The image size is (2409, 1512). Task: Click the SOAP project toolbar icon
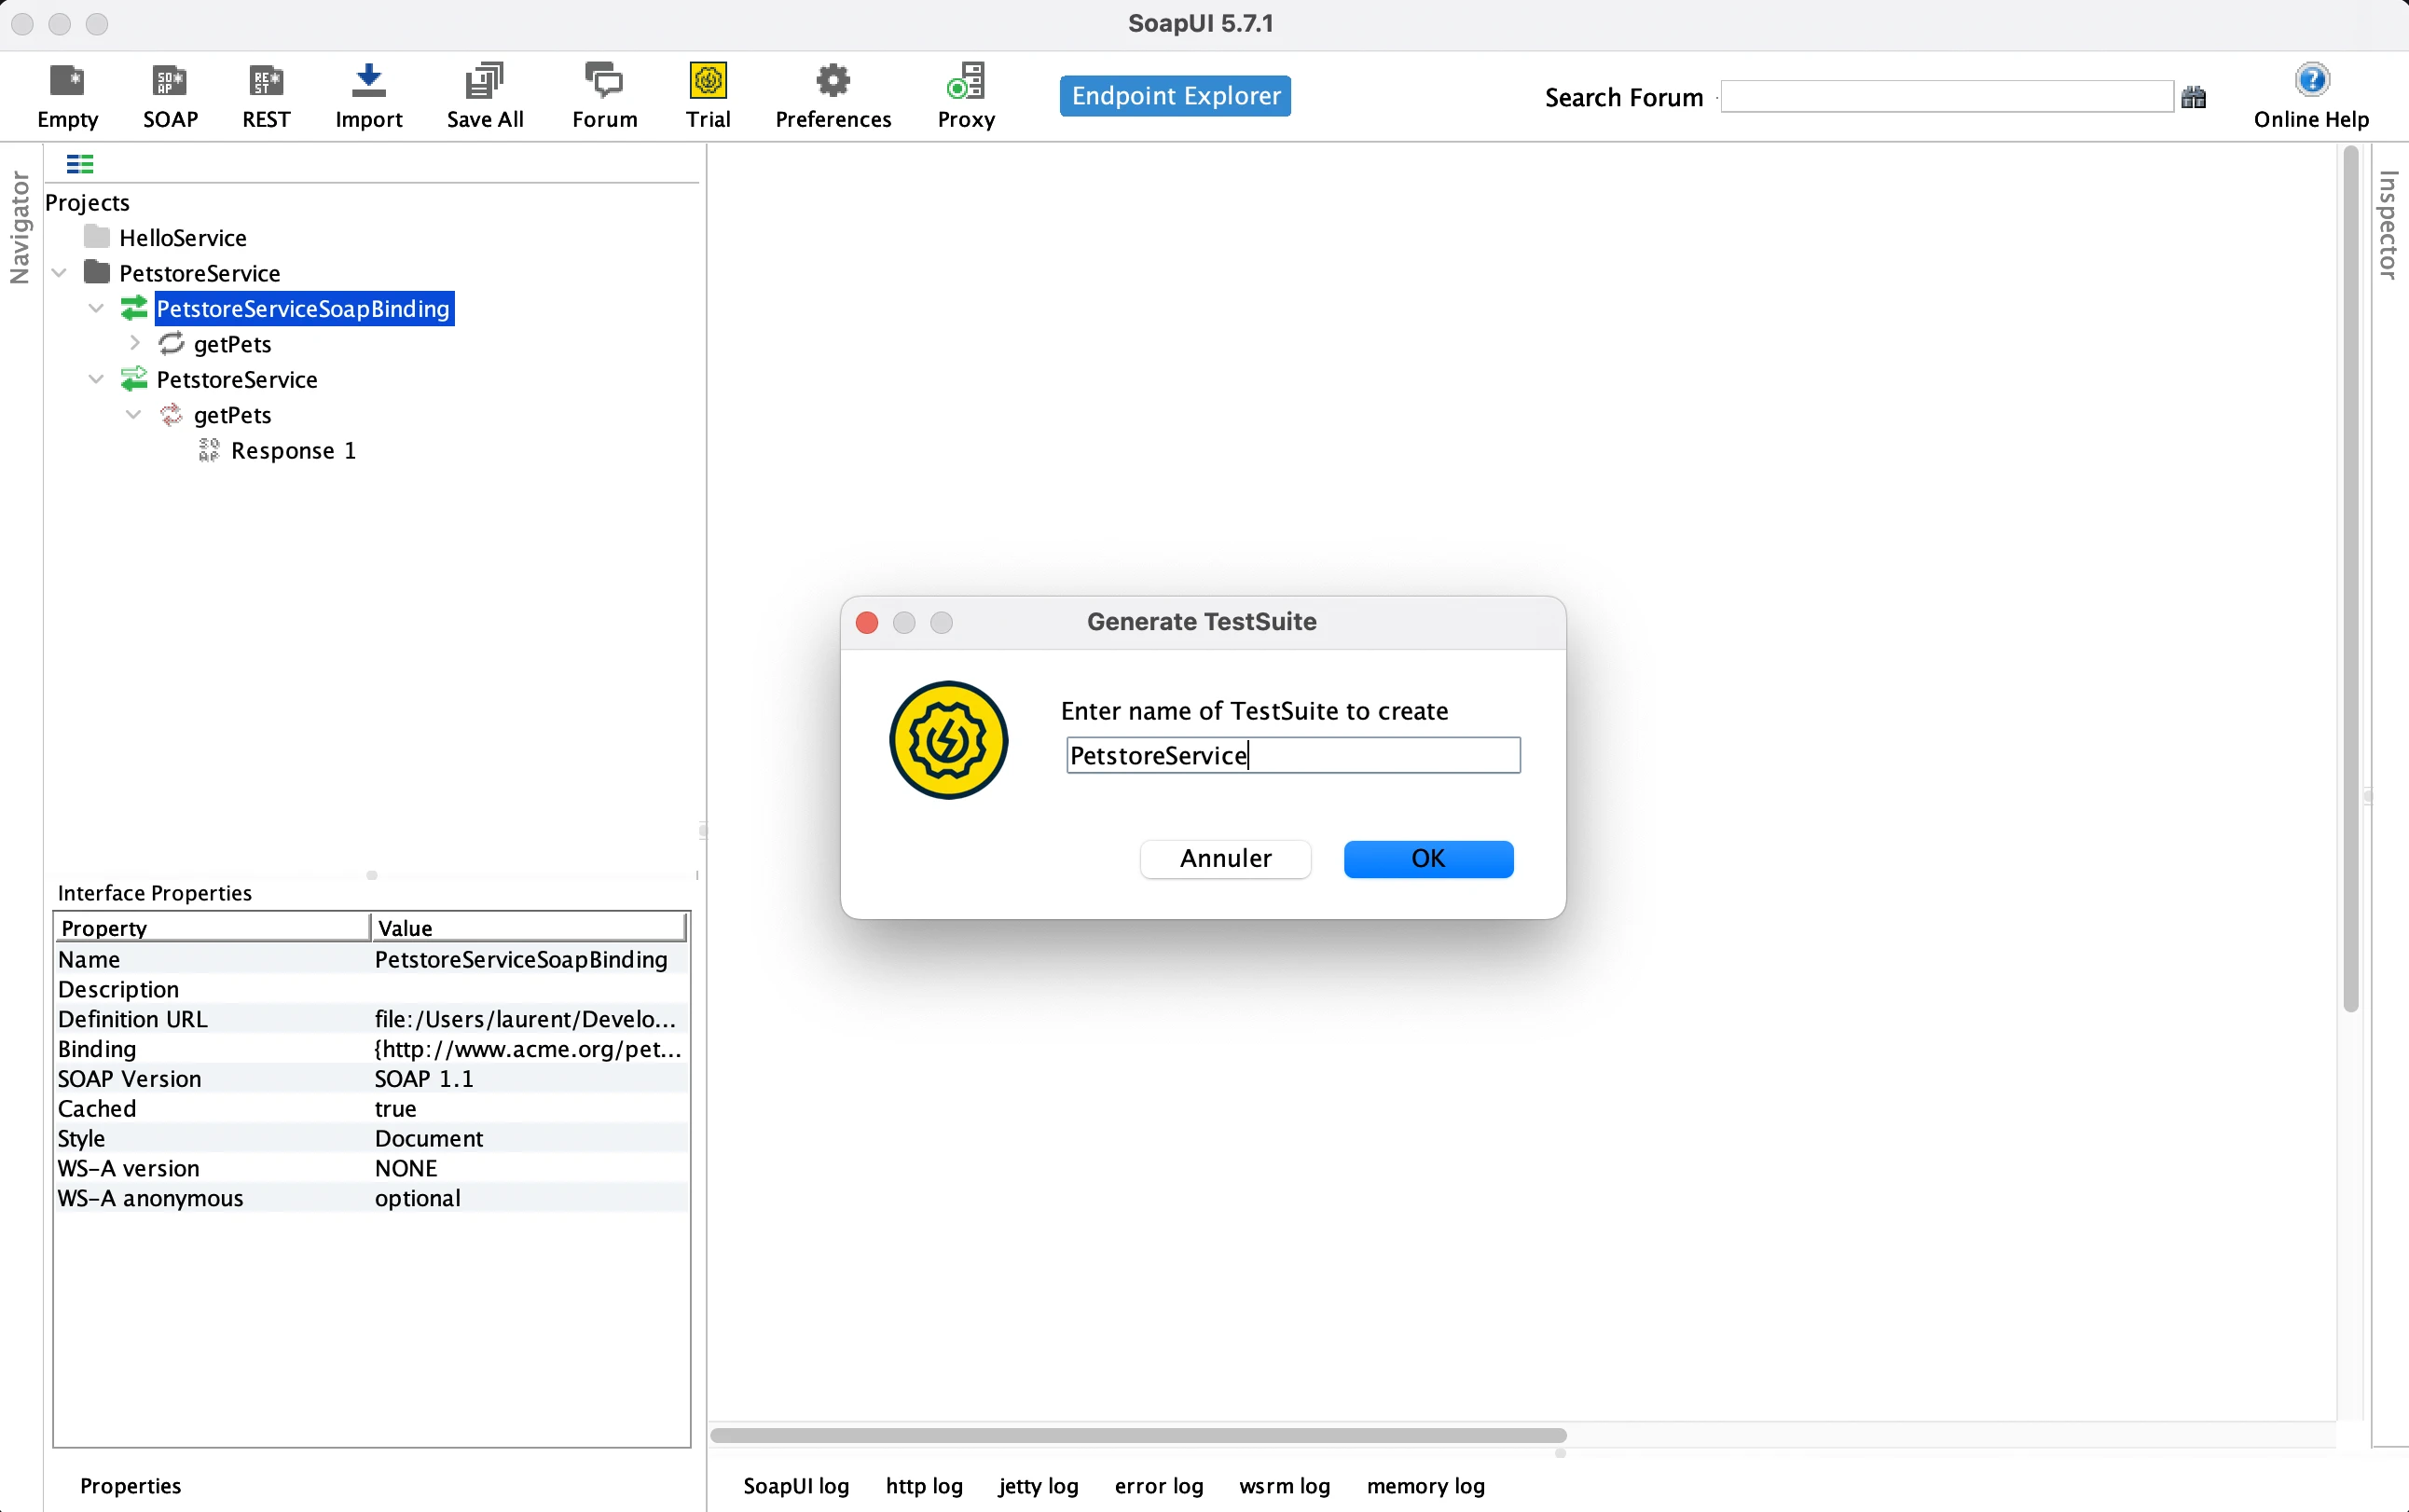coord(170,82)
